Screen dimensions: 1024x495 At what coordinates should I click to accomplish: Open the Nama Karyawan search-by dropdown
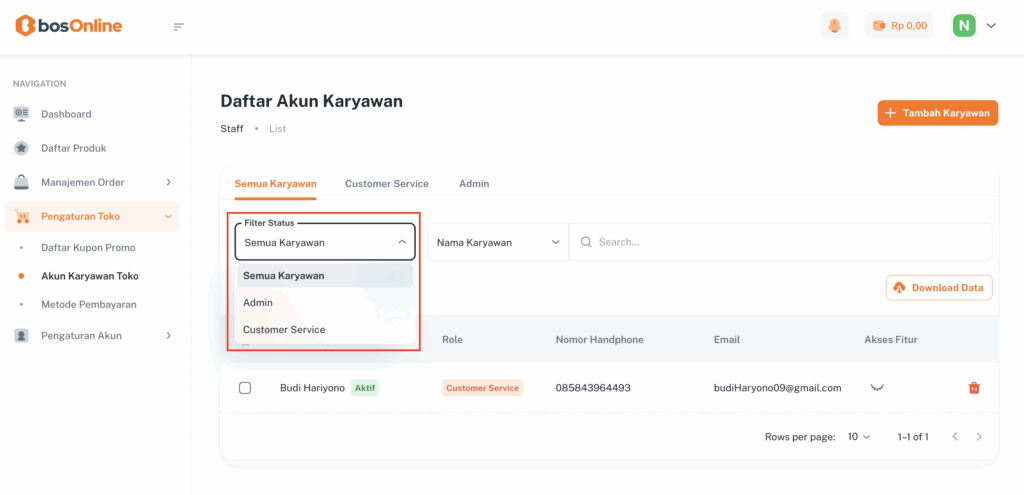pyautogui.click(x=497, y=242)
